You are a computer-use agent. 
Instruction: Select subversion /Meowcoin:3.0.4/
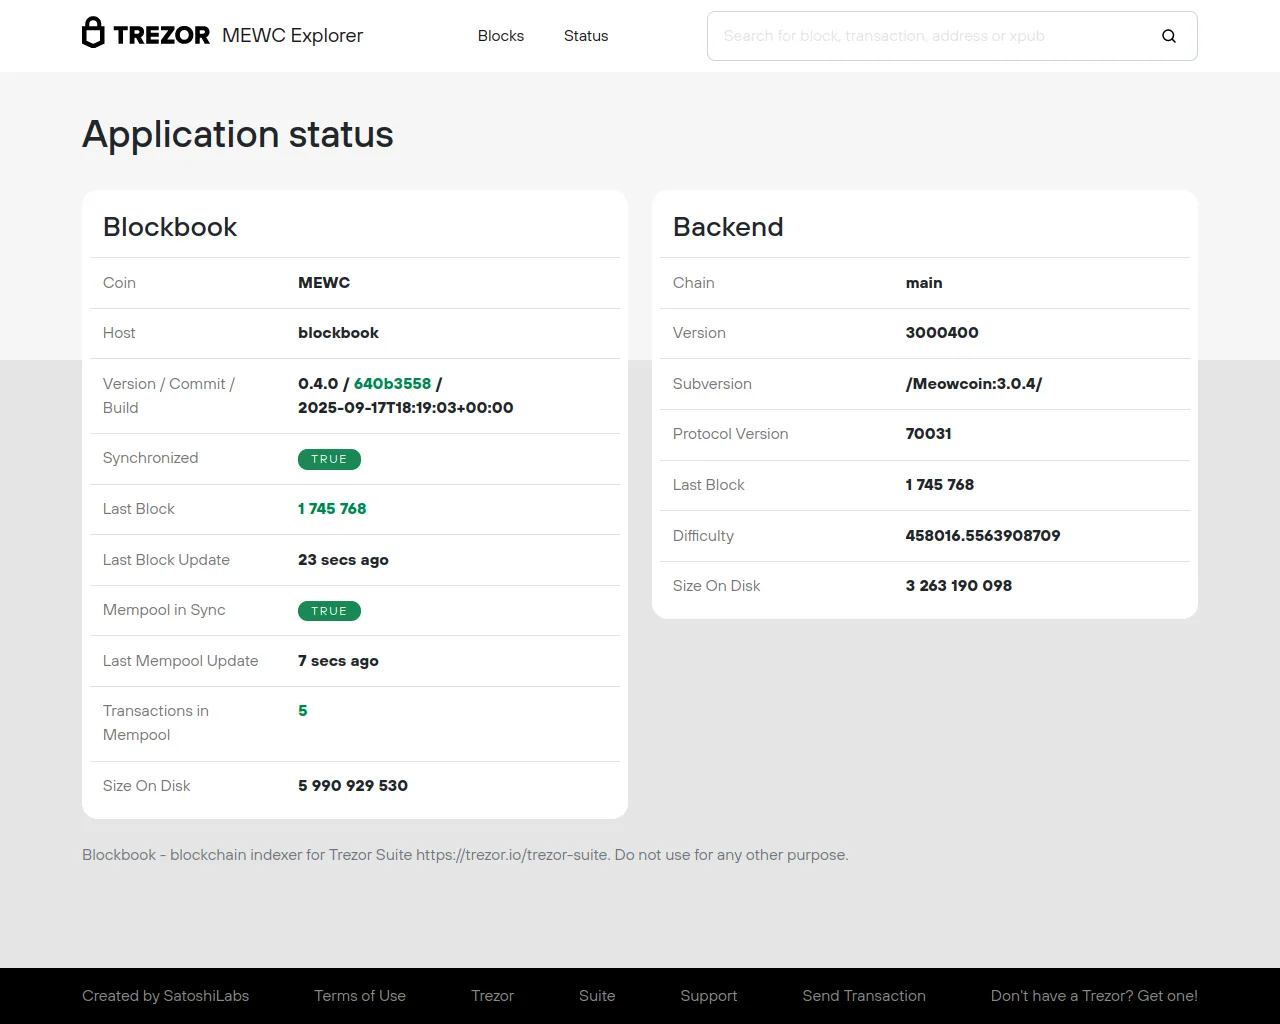click(974, 384)
